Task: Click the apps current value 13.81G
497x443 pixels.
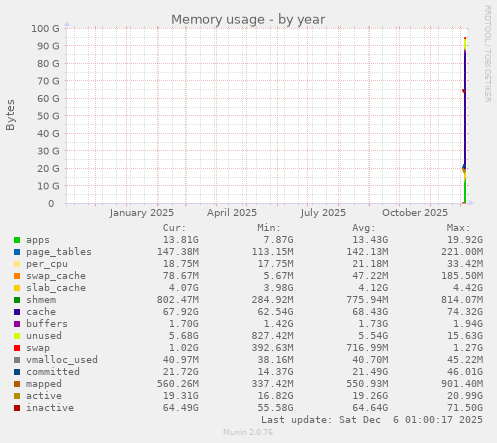Action: click(180, 240)
